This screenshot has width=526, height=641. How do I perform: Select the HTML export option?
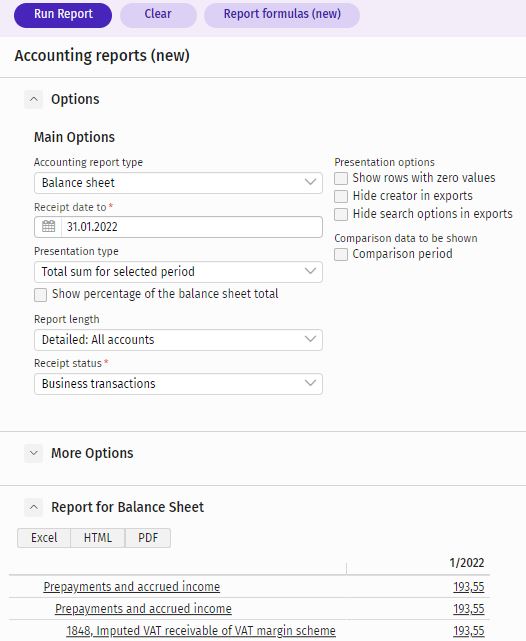pyautogui.click(x=98, y=538)
